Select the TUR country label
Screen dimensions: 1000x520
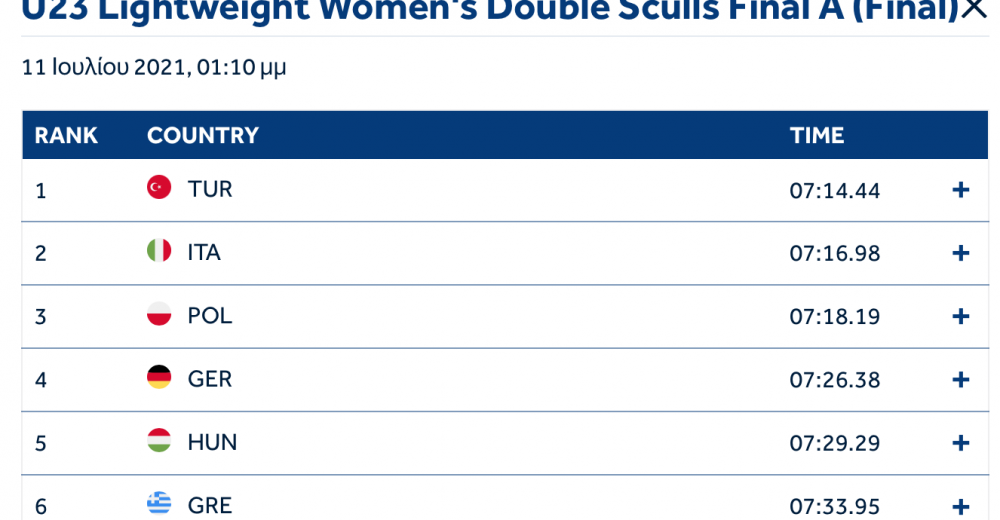(210, 189)
